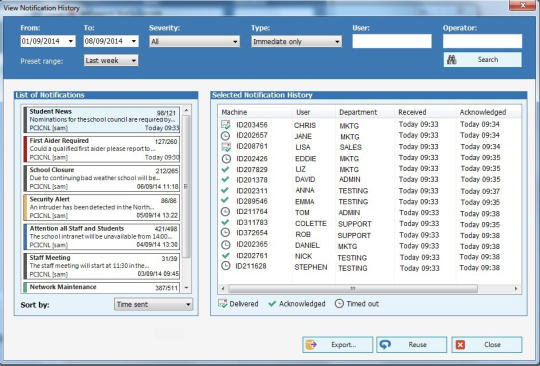
Task: Click history table scroll left arrow
Action: [x=223, y=289]
